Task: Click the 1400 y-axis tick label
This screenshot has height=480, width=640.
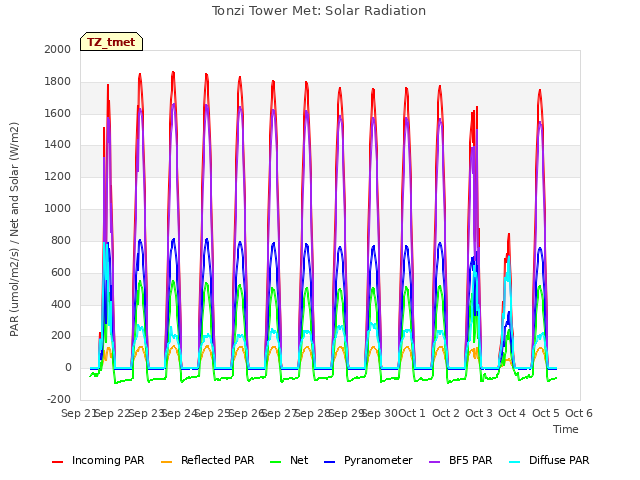Action: [x=58, y=144]
